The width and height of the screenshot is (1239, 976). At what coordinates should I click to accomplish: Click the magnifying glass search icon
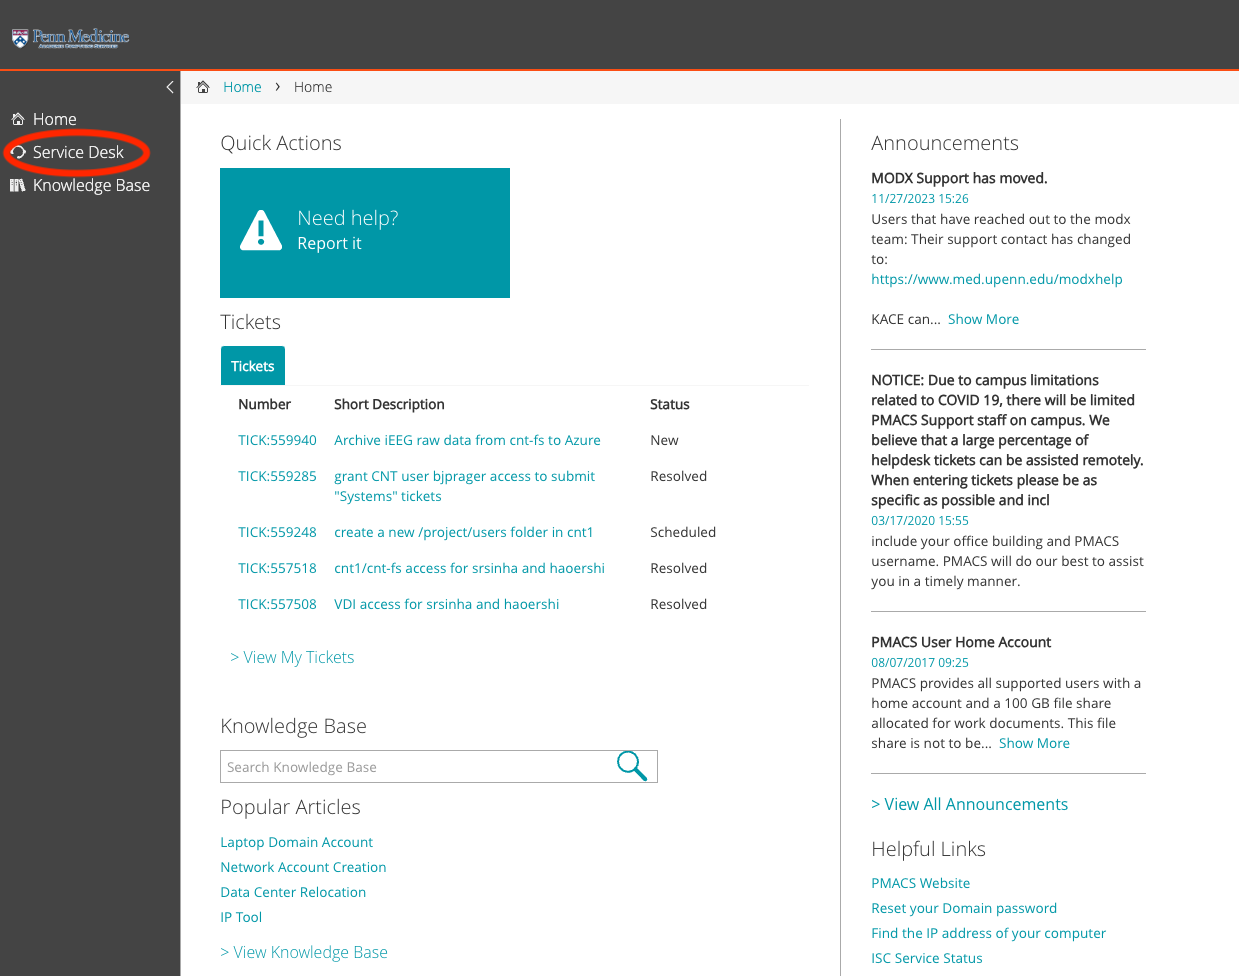coord(632,766)
